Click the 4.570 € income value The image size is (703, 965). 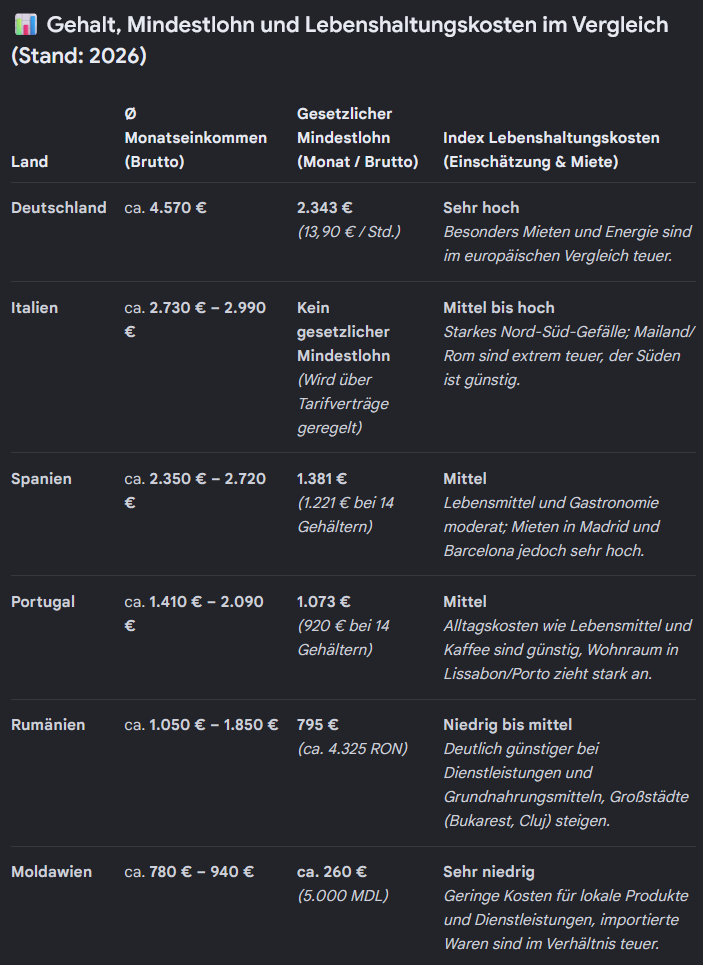[x=178, y=207]
